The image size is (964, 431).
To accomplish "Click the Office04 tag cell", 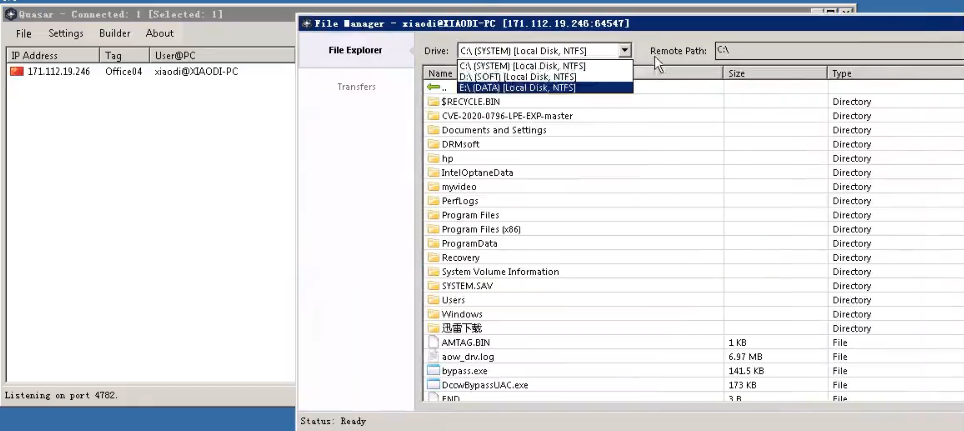I will [x=123, y=71].
